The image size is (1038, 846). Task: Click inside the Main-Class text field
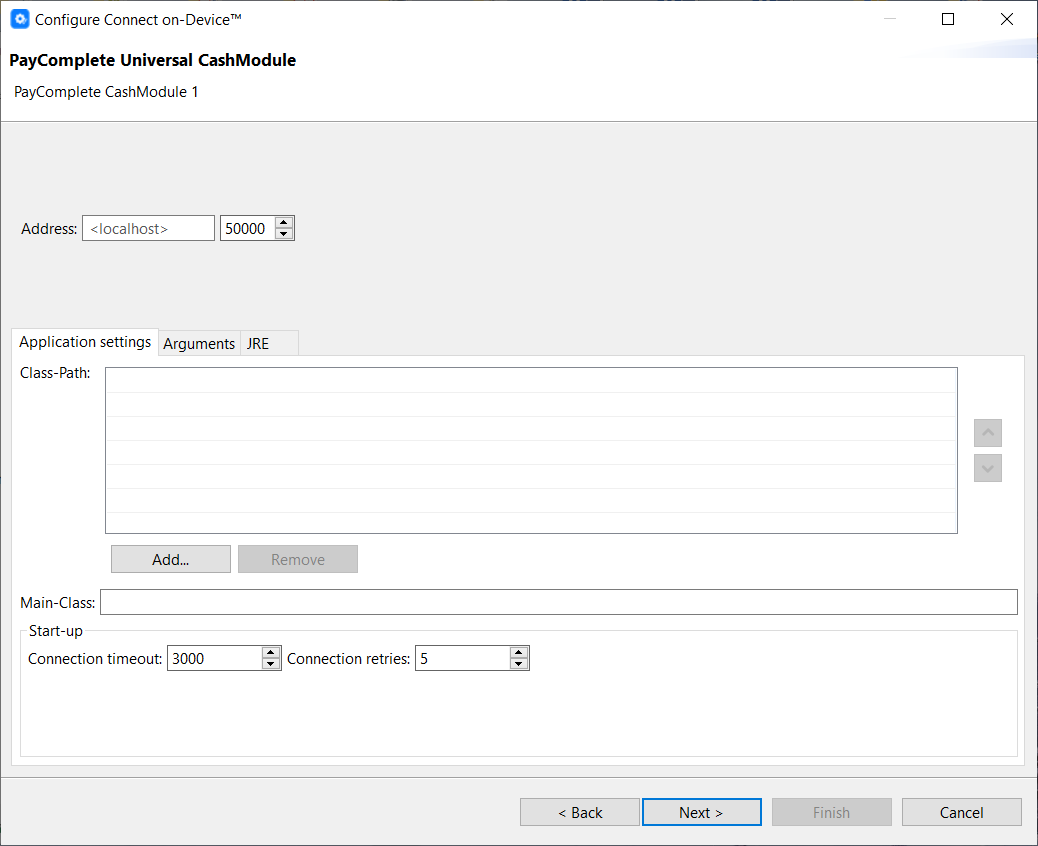558,601
